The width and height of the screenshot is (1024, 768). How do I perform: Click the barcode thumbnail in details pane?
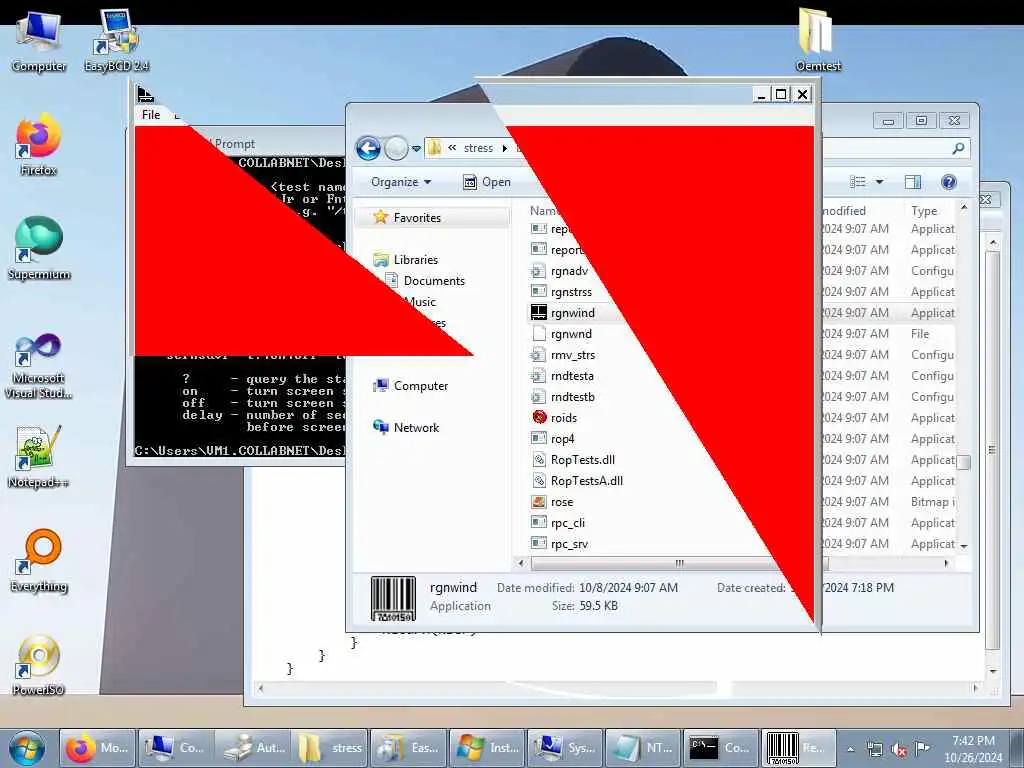393,599
